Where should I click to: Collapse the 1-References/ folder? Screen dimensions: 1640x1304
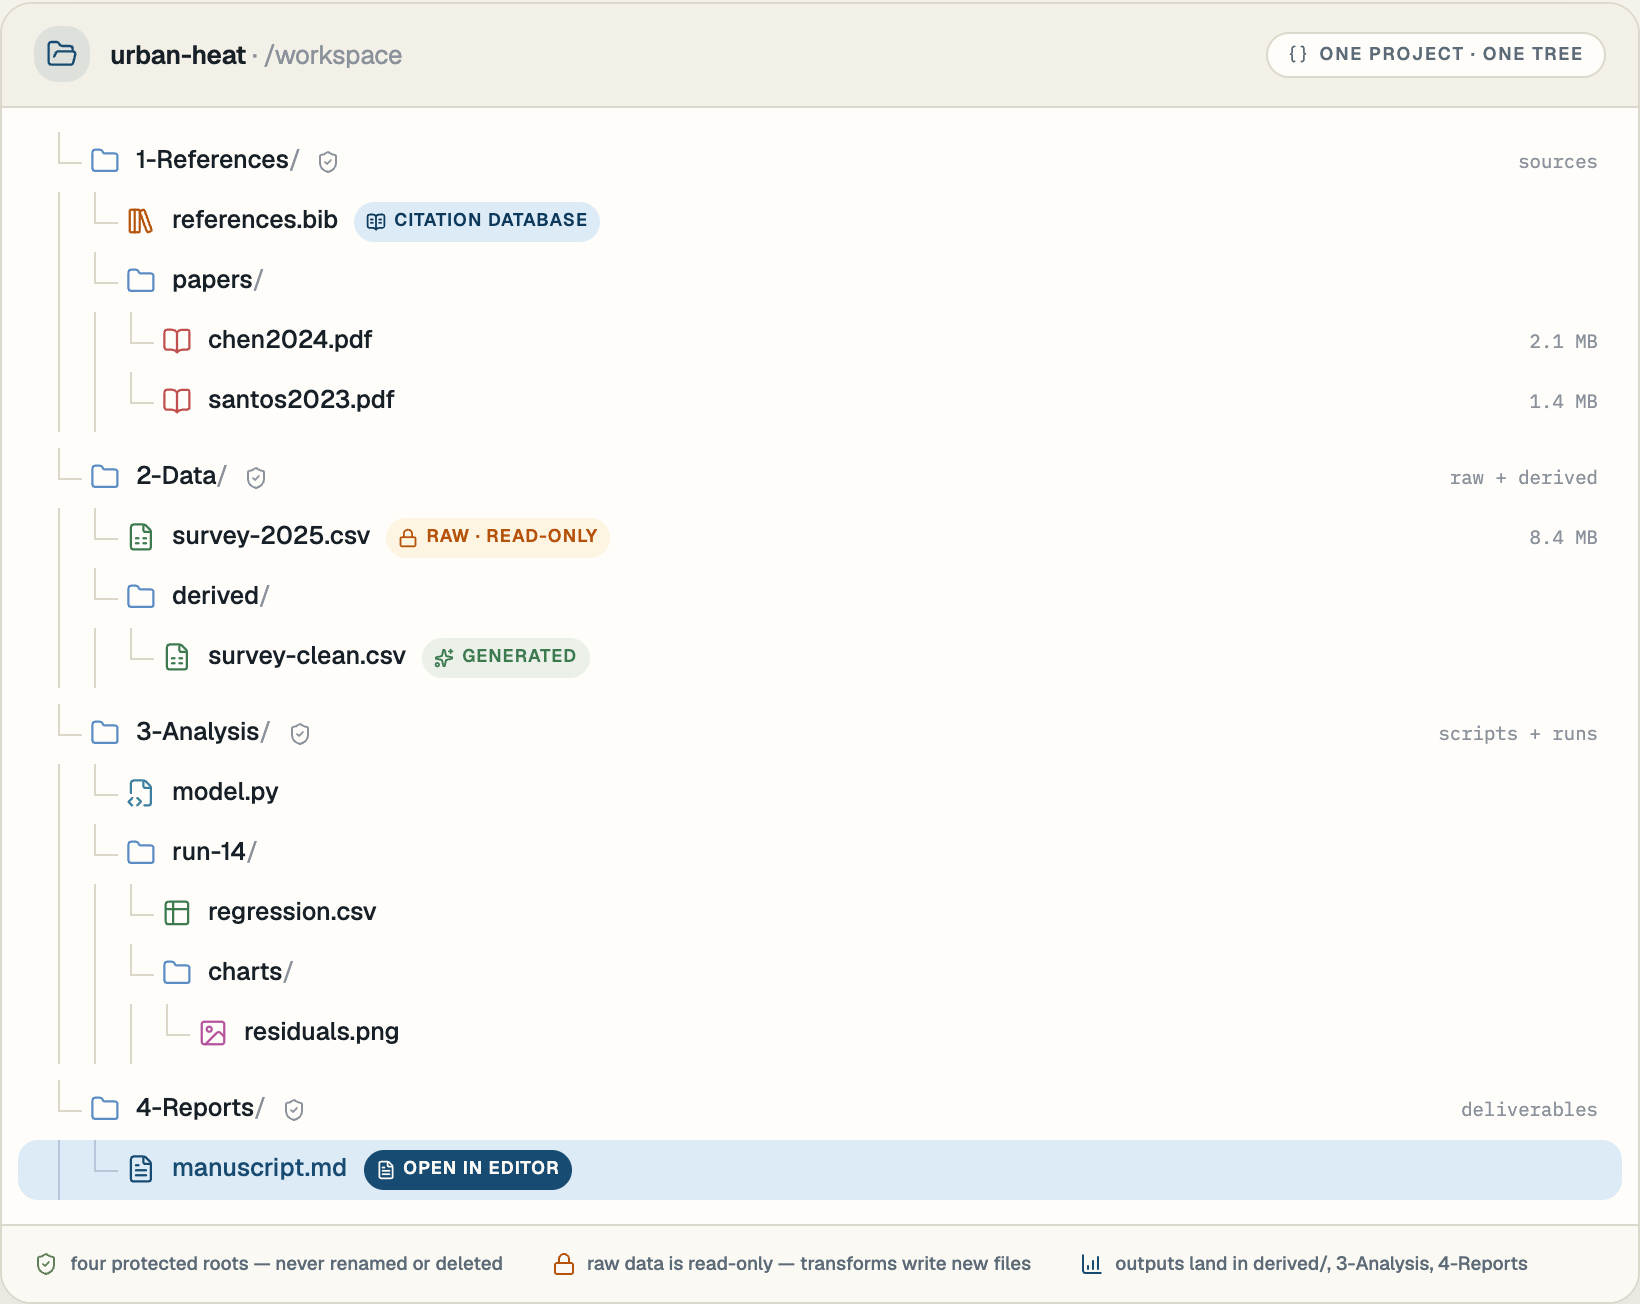tap(105, 161)
